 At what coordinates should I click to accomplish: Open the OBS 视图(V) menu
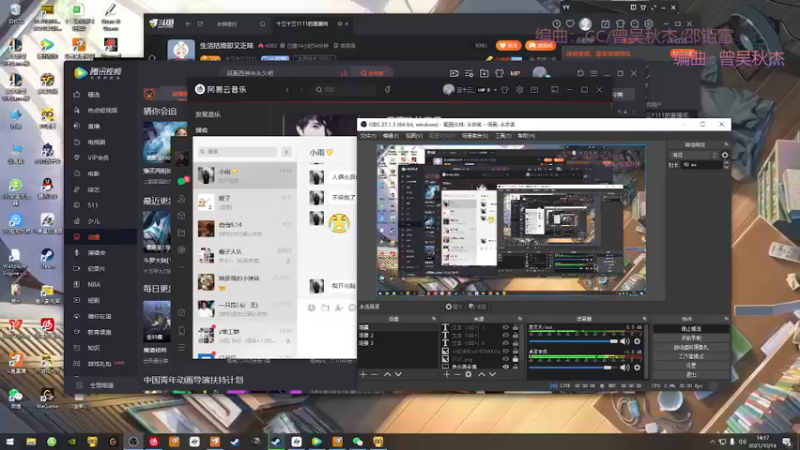coord(414,136)
